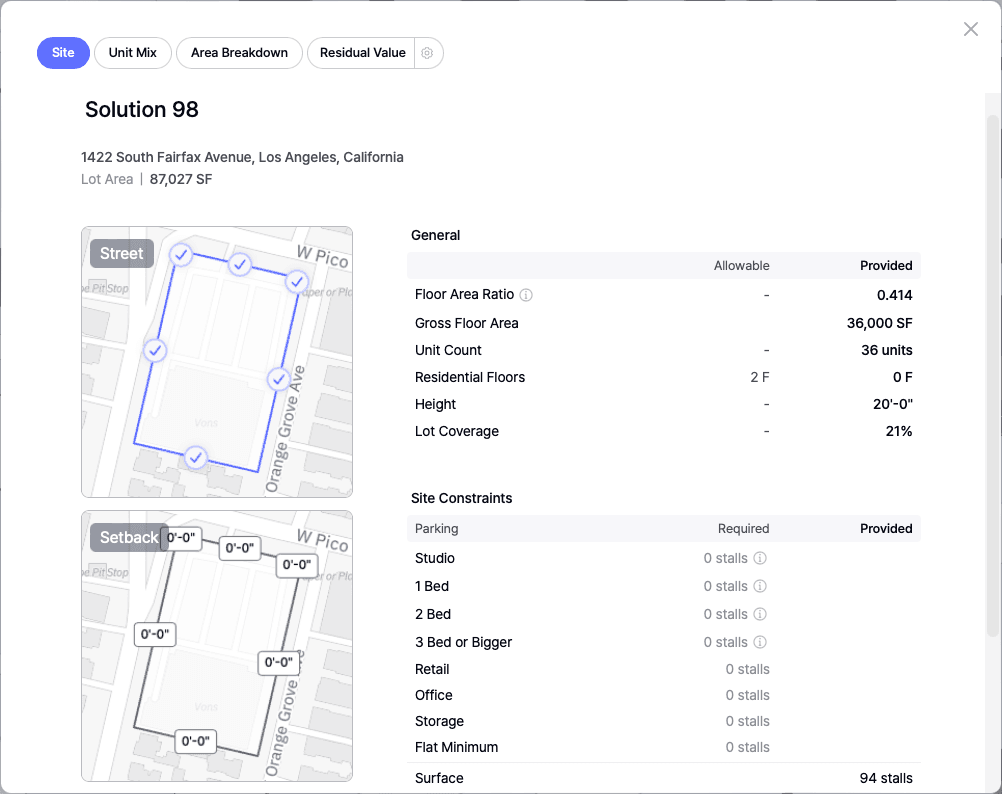Toggle the bottom street edge checkmark
The width and height of the screenshot is (1002, 794).
coord(196,458)
